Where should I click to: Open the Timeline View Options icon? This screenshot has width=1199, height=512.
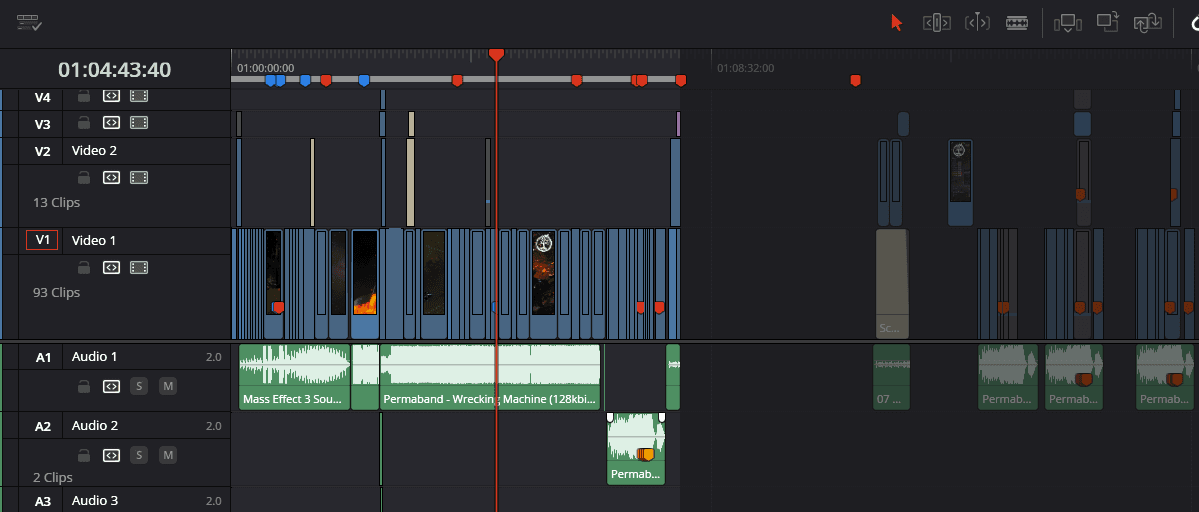tap(29, 22)
